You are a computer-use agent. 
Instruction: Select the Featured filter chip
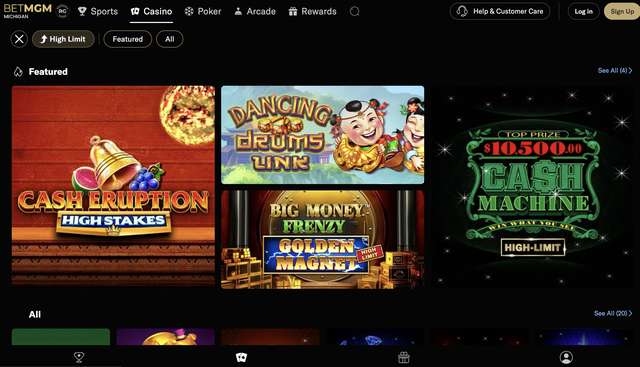pos(128,39)
